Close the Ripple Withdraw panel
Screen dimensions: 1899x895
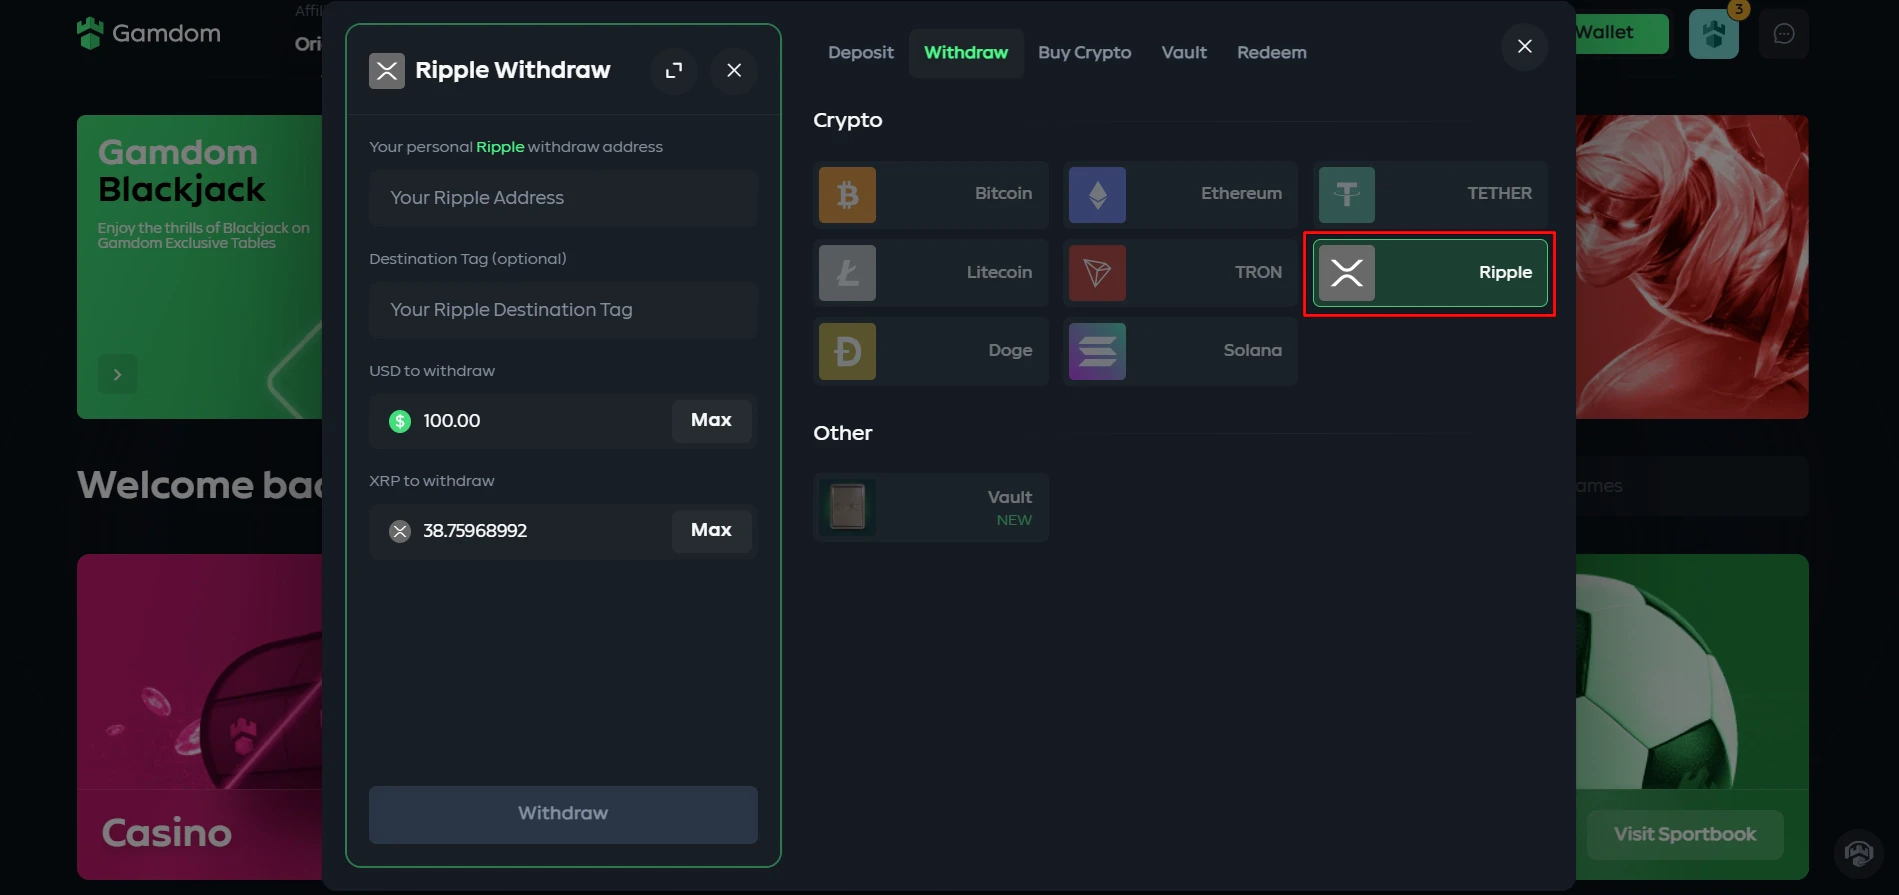[x=734, y=70]
